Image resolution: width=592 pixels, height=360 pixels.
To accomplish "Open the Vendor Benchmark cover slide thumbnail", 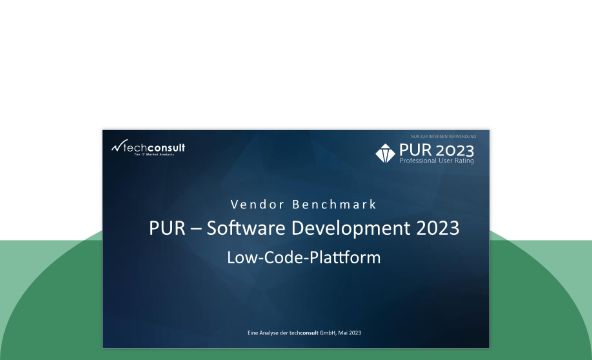I will (x=296, y=239).
